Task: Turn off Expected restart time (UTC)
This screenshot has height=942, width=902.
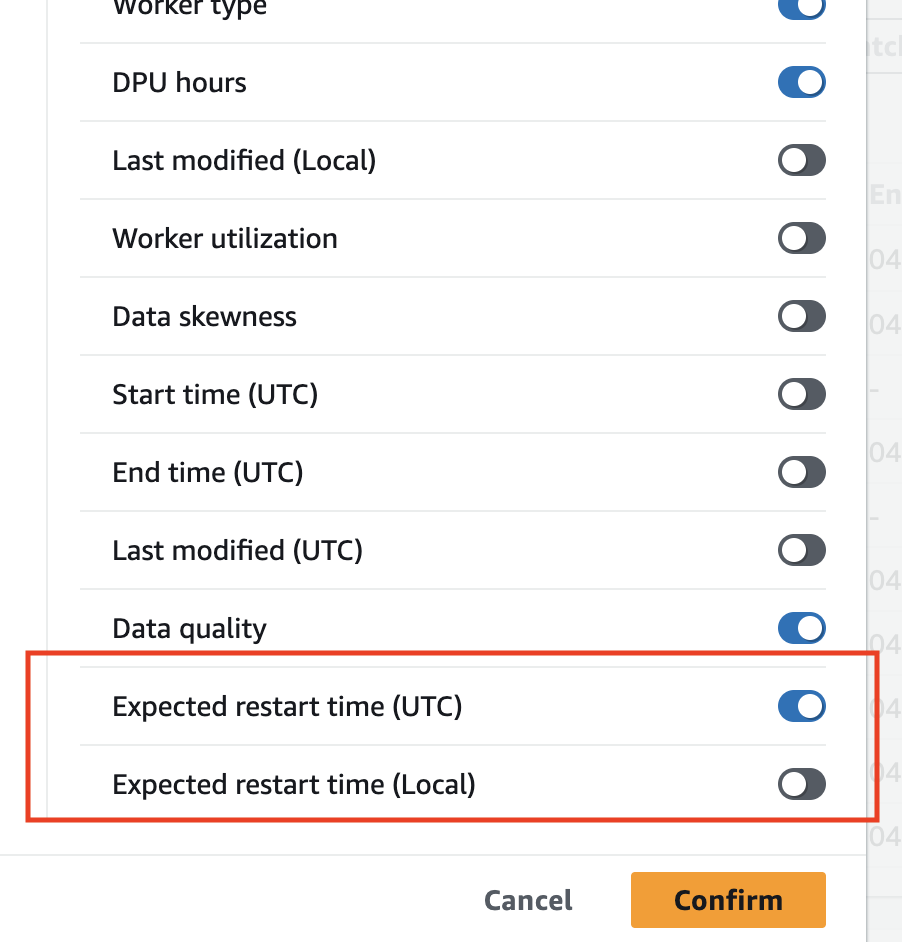Action: click(801, 706)
